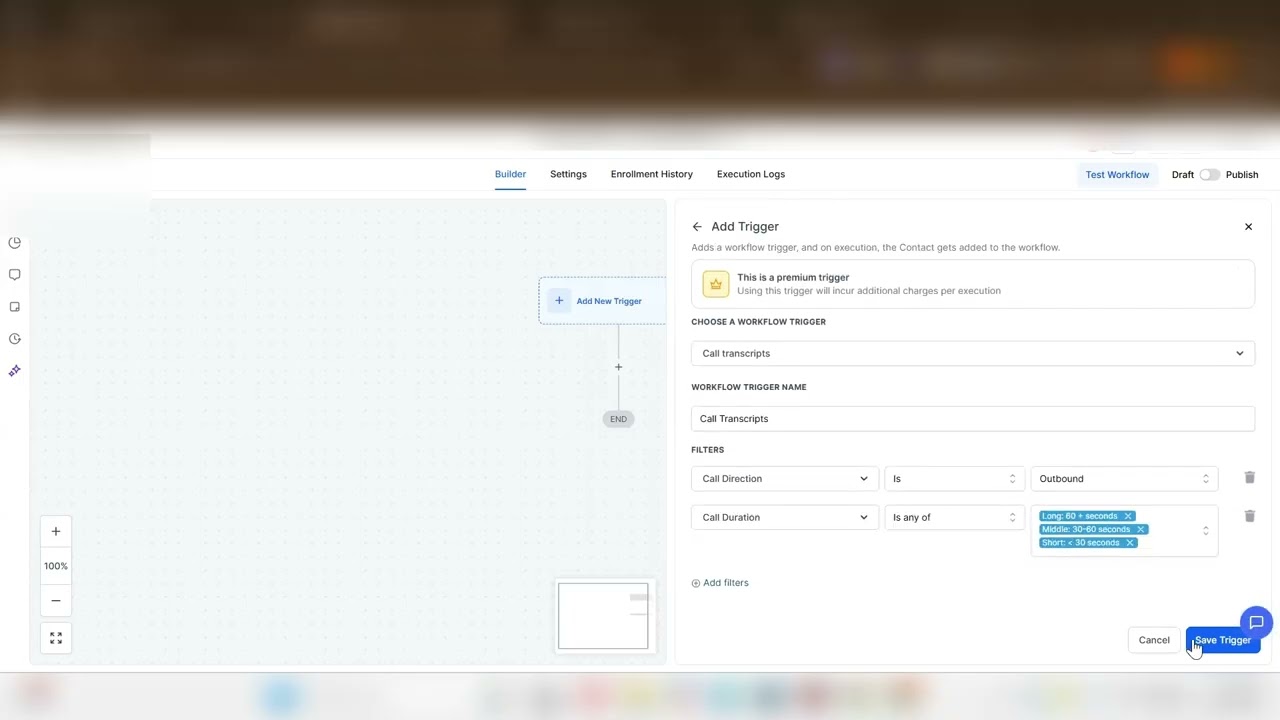The height and width of the screenshot is (720, 1280).
Task: Click plus icon in Add New Trigger
Action: click(x=559, y=300)
